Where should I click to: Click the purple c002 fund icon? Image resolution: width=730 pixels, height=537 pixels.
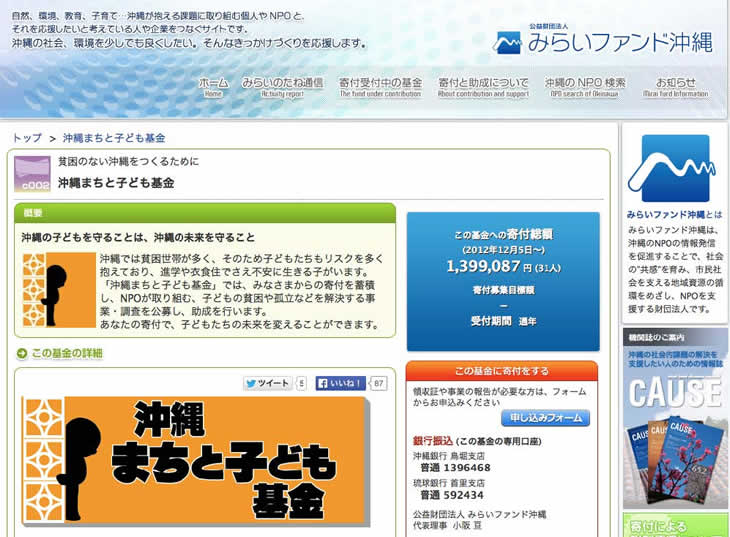coord(32,174)
